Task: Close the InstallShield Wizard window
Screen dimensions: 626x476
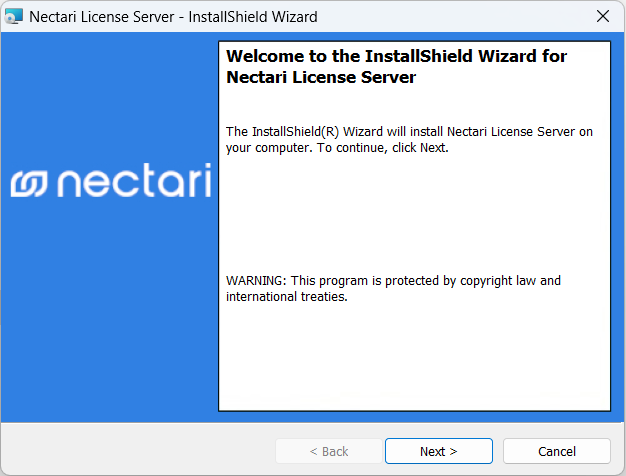Action: pos(602,16)
